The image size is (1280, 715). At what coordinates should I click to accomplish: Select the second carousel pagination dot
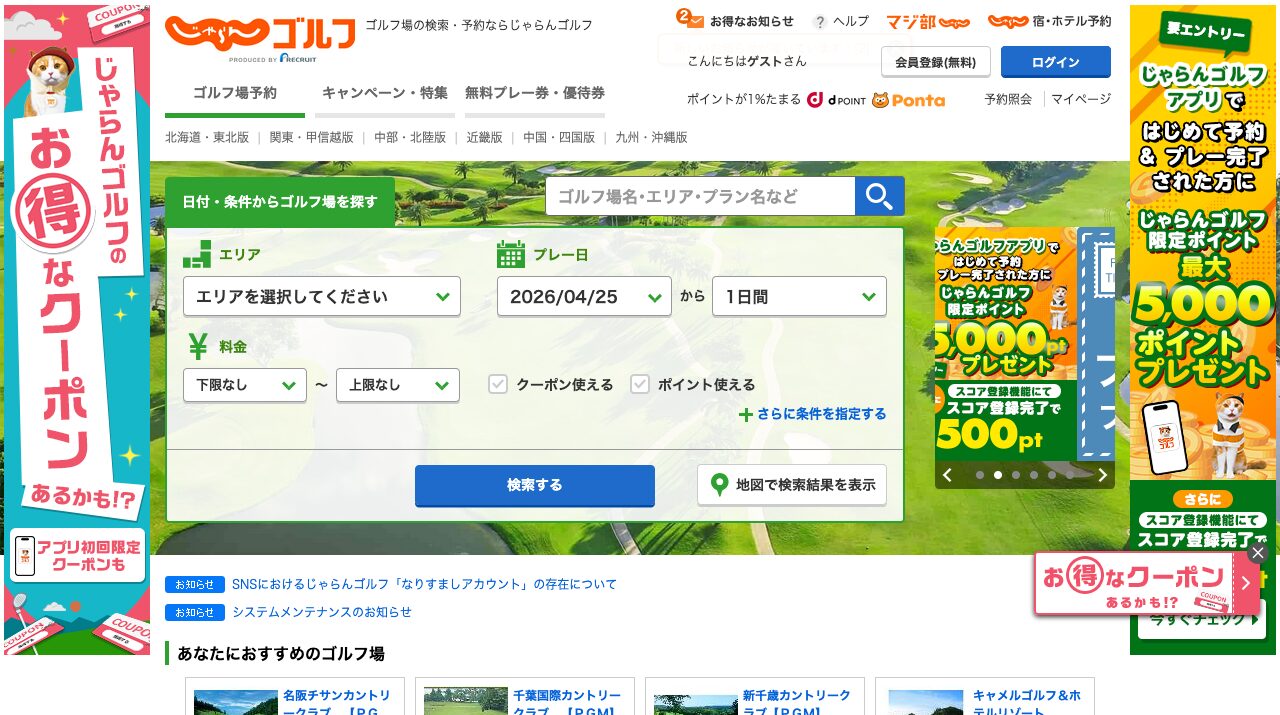coord(997,475)
